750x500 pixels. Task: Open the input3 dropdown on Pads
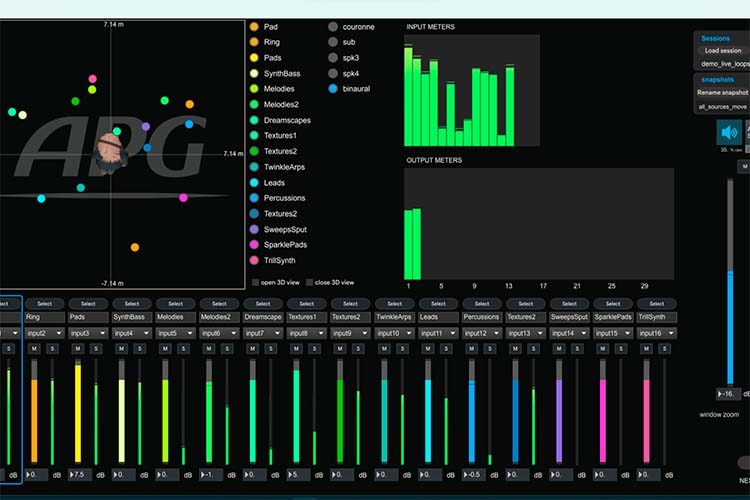click(x=88, y=333)
